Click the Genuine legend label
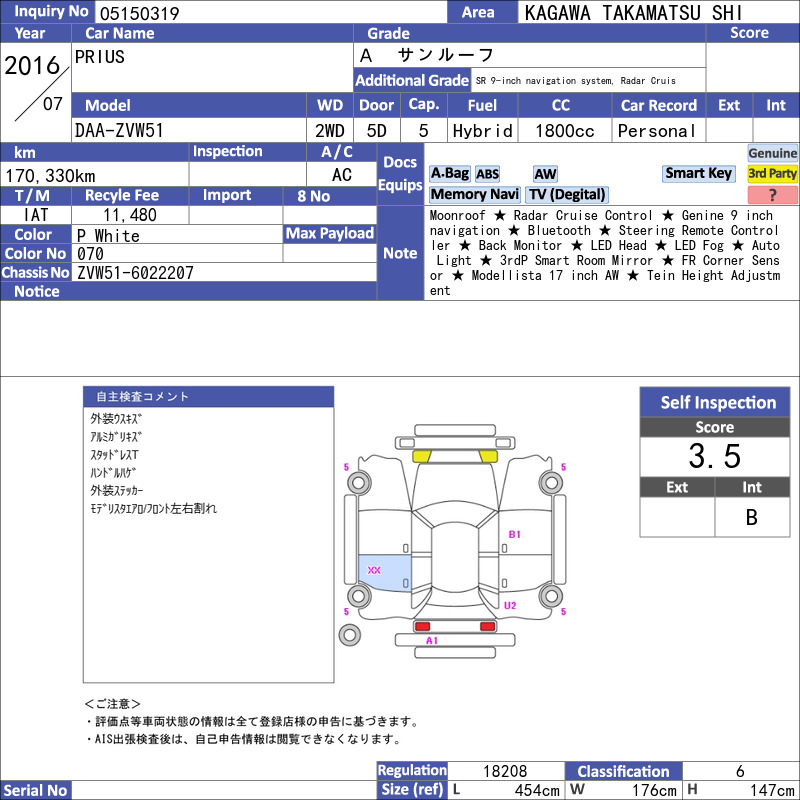Image resolution: width=800 pixels, height=800 pixels. 772,154
